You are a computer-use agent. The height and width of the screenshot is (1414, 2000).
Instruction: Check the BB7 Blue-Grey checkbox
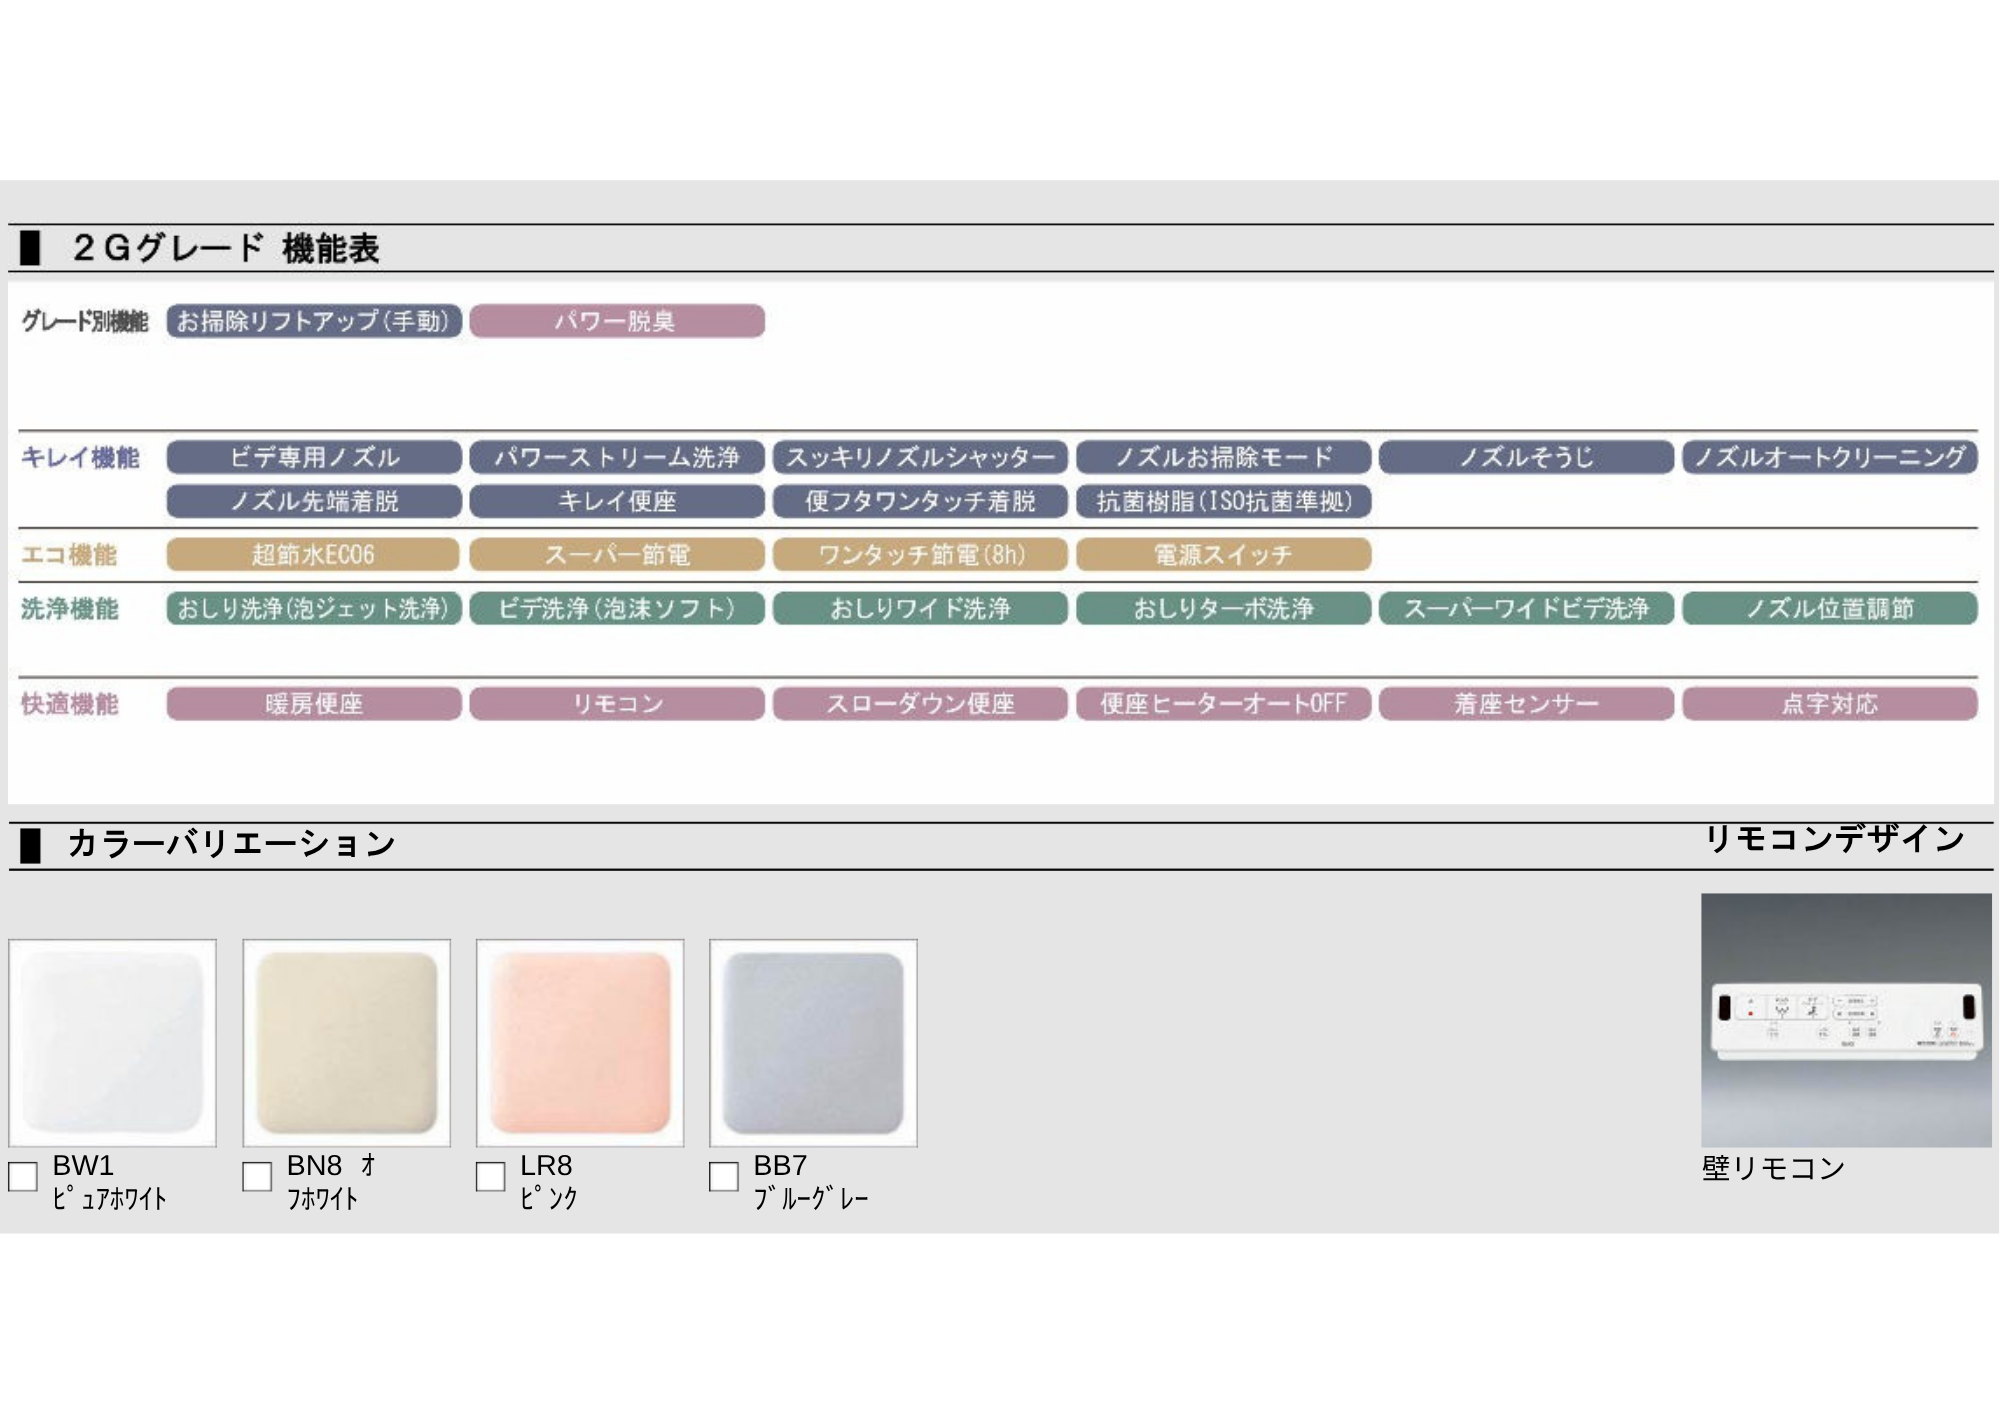723,1176
